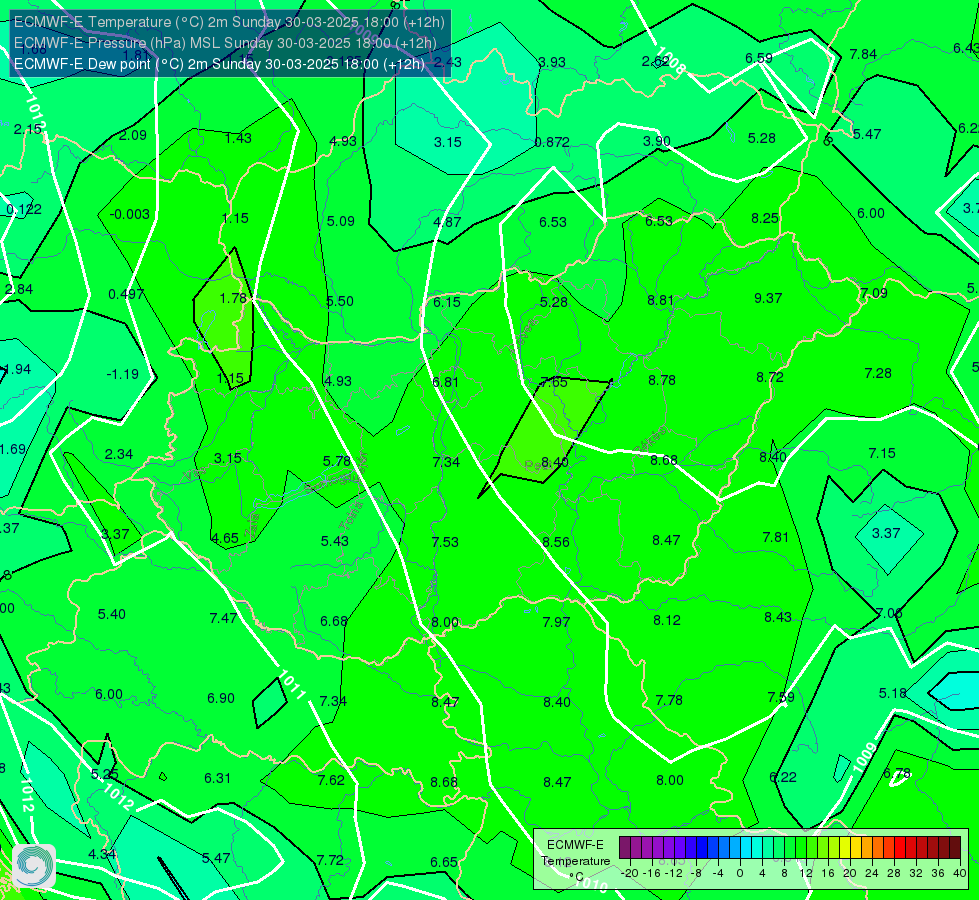This screenshot has height=900, width=979.
Task: Pick the yellow legend swatch above 20
Action: pos(845,848)
